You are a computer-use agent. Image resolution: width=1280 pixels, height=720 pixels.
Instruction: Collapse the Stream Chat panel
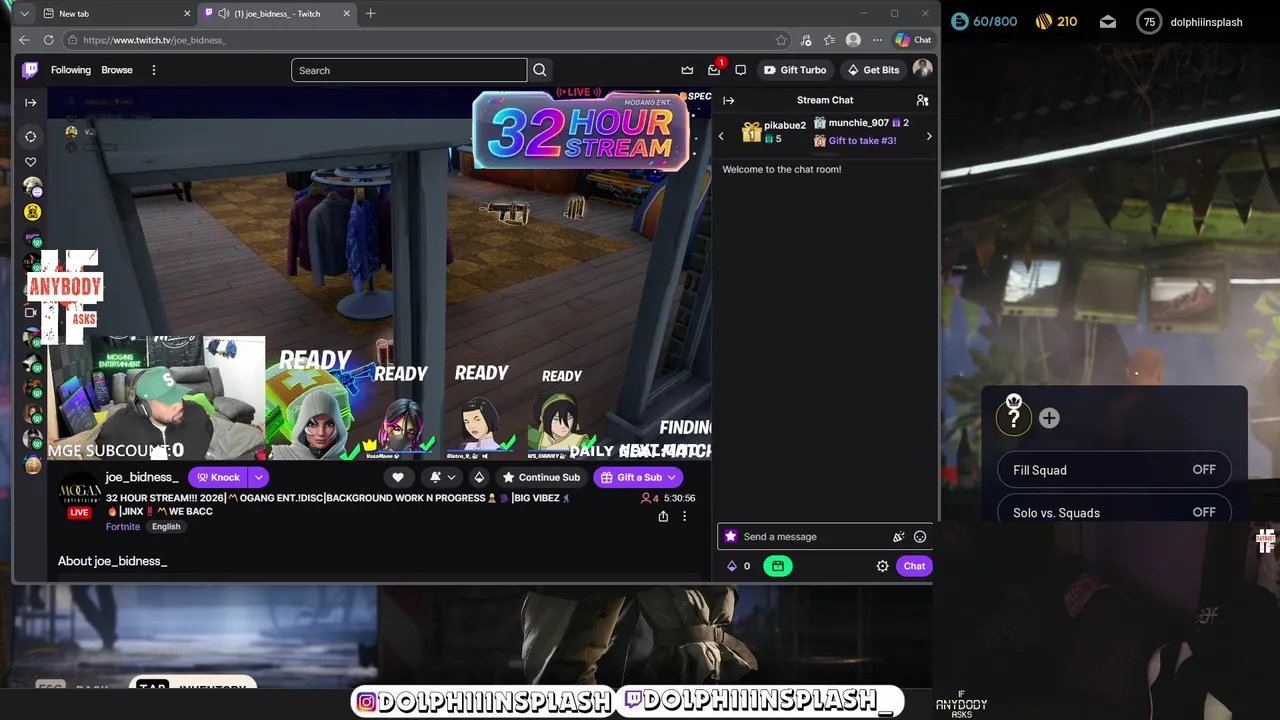click(729, 100)
